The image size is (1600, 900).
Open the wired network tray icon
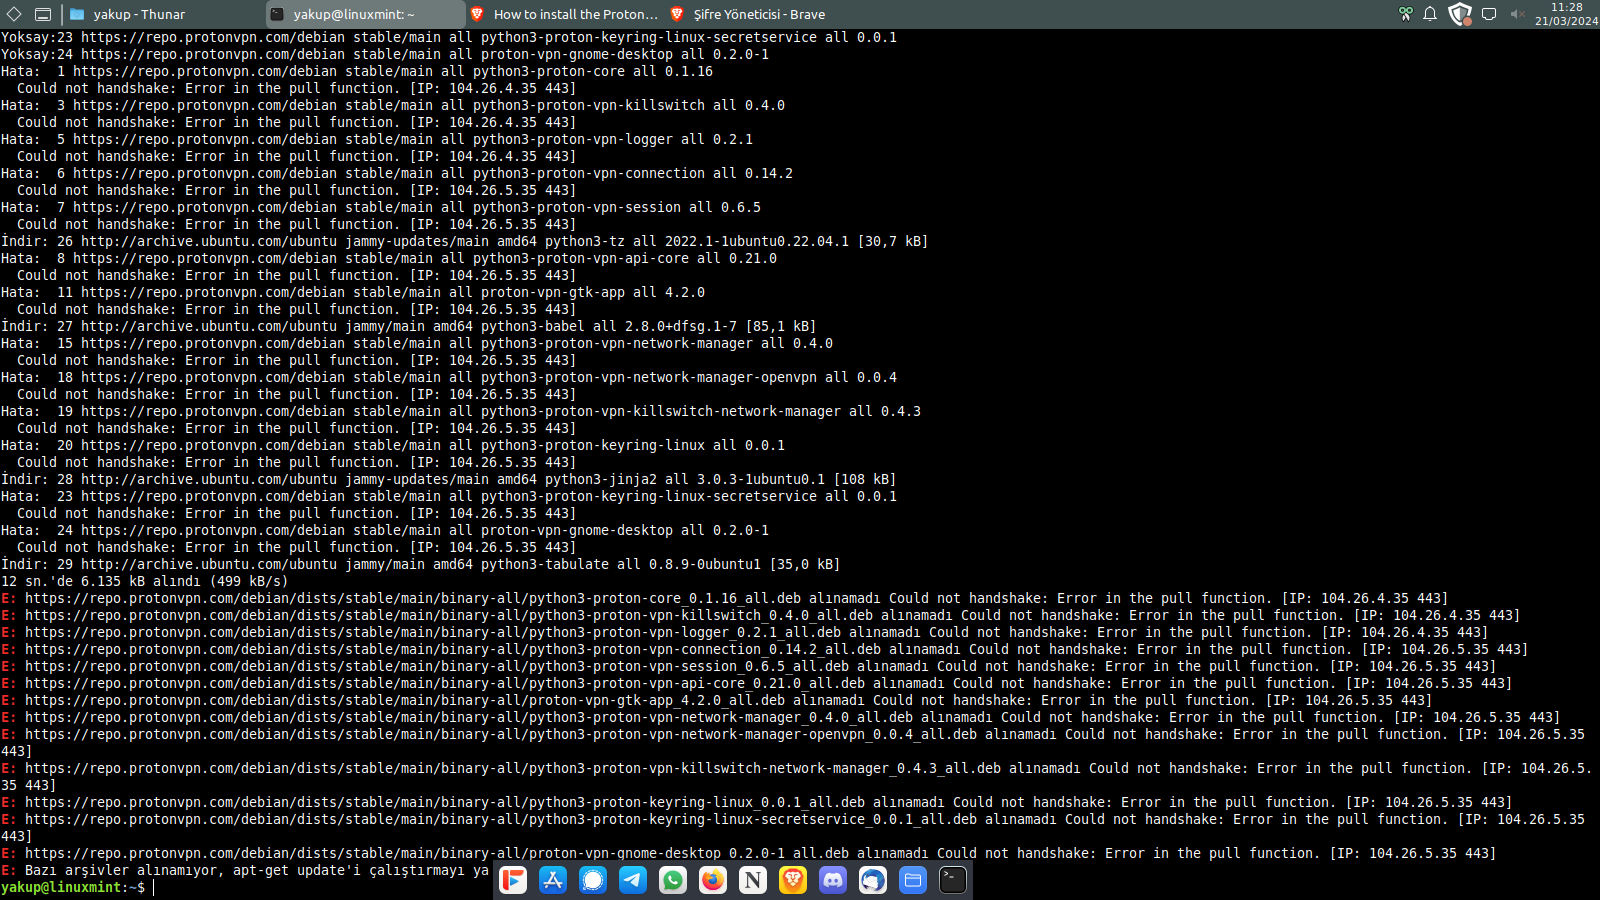click(x=1489, y=14)
